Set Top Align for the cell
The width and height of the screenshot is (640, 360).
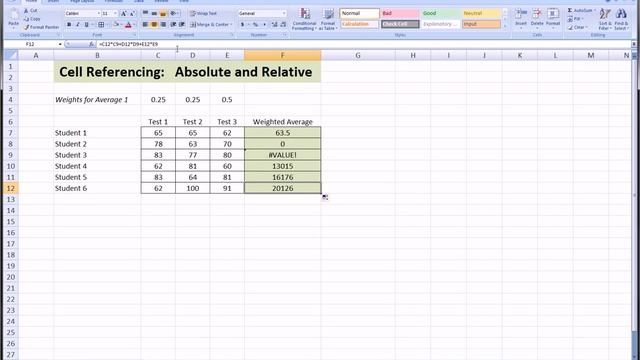pyautogui.click(x=145, y=13)
